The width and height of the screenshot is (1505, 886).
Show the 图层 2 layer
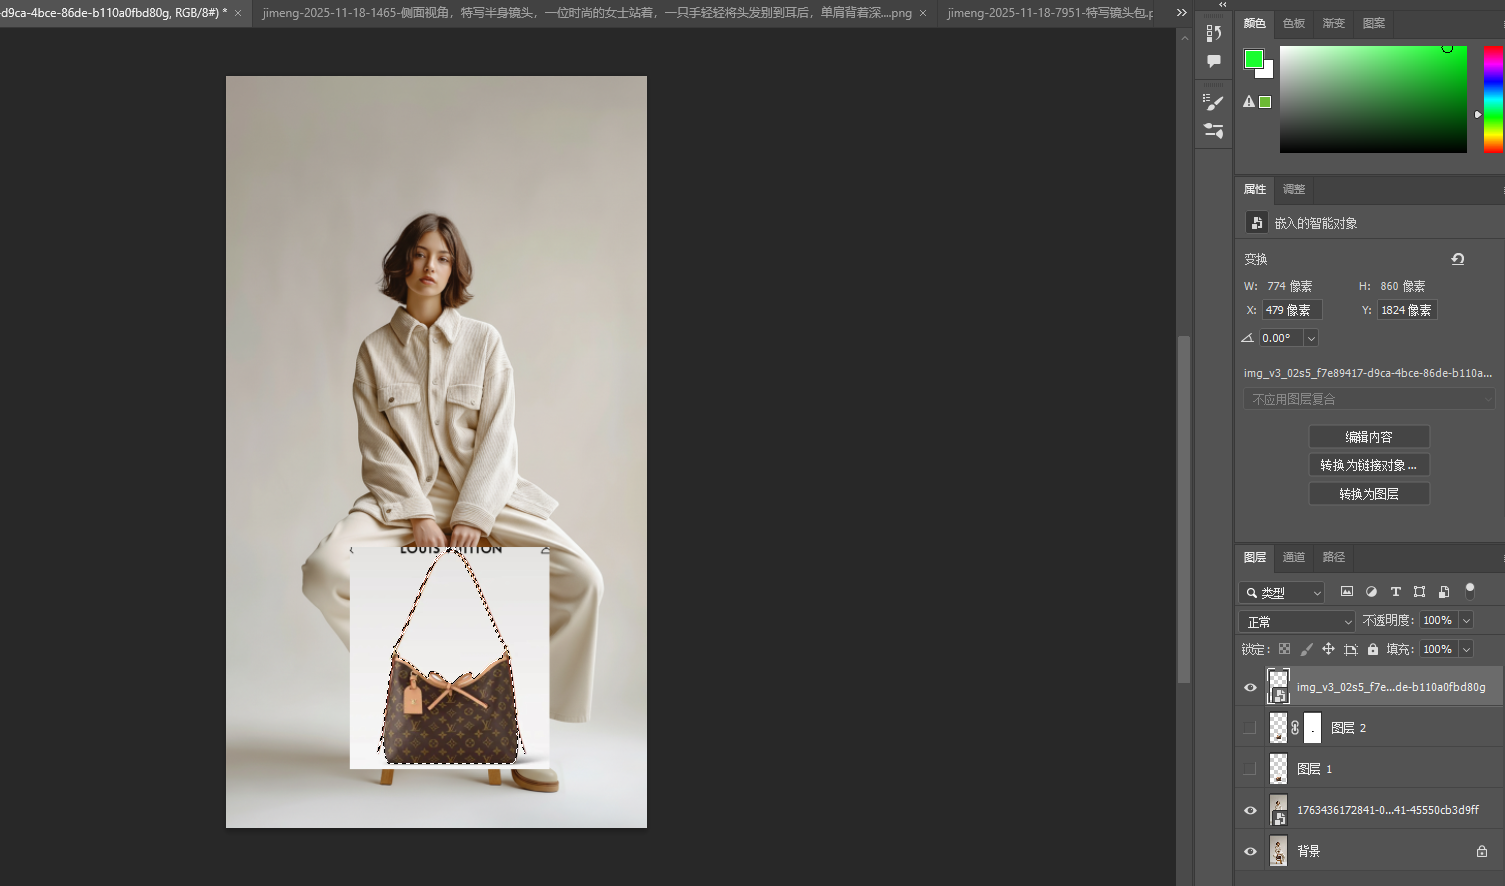(1250, 728)
